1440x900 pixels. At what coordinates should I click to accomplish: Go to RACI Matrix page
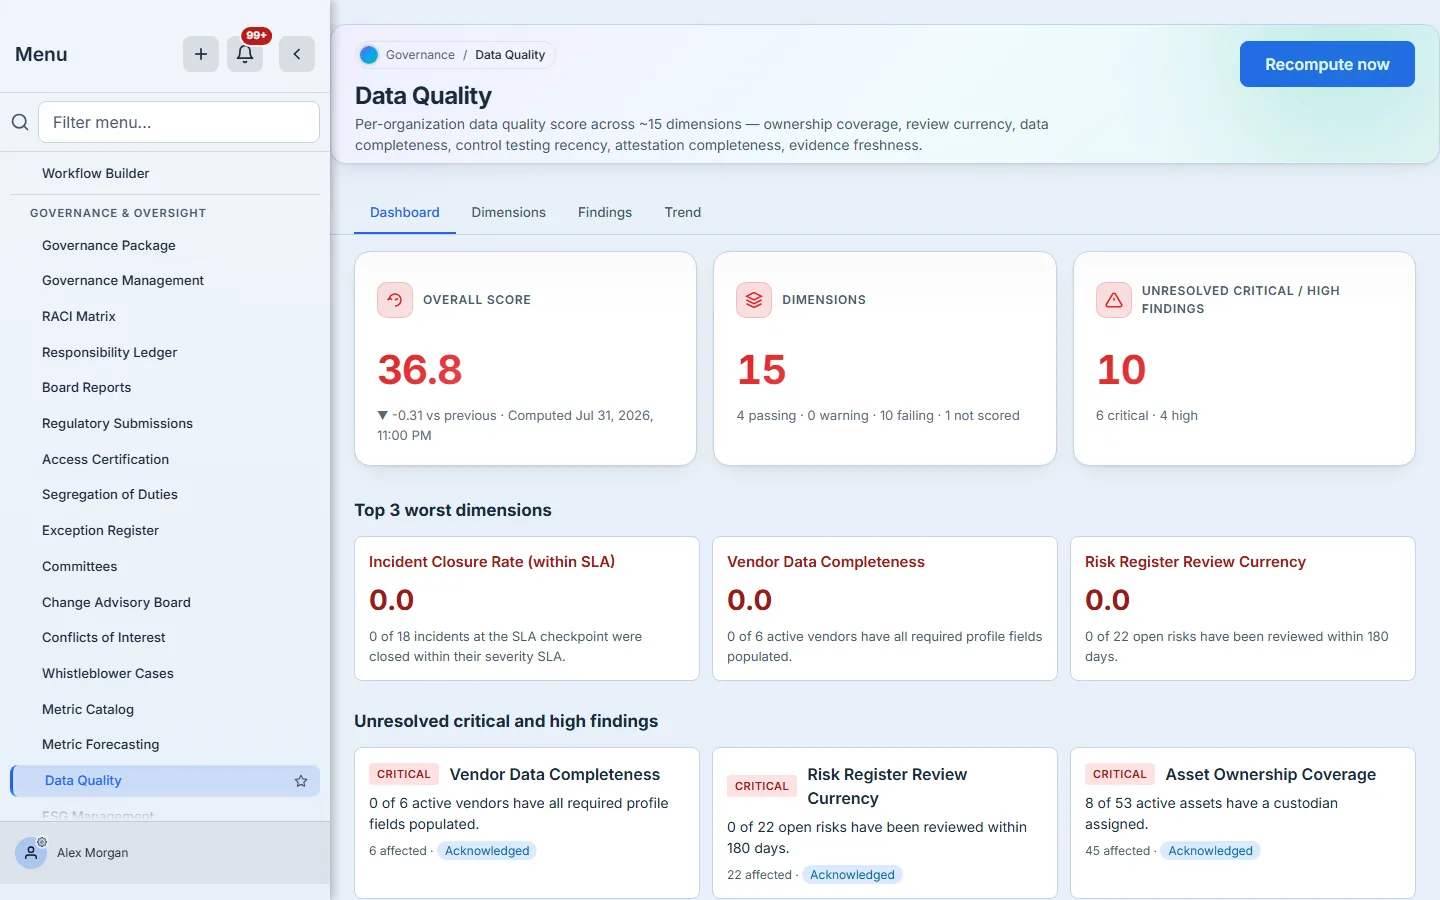tap(165, 316)
